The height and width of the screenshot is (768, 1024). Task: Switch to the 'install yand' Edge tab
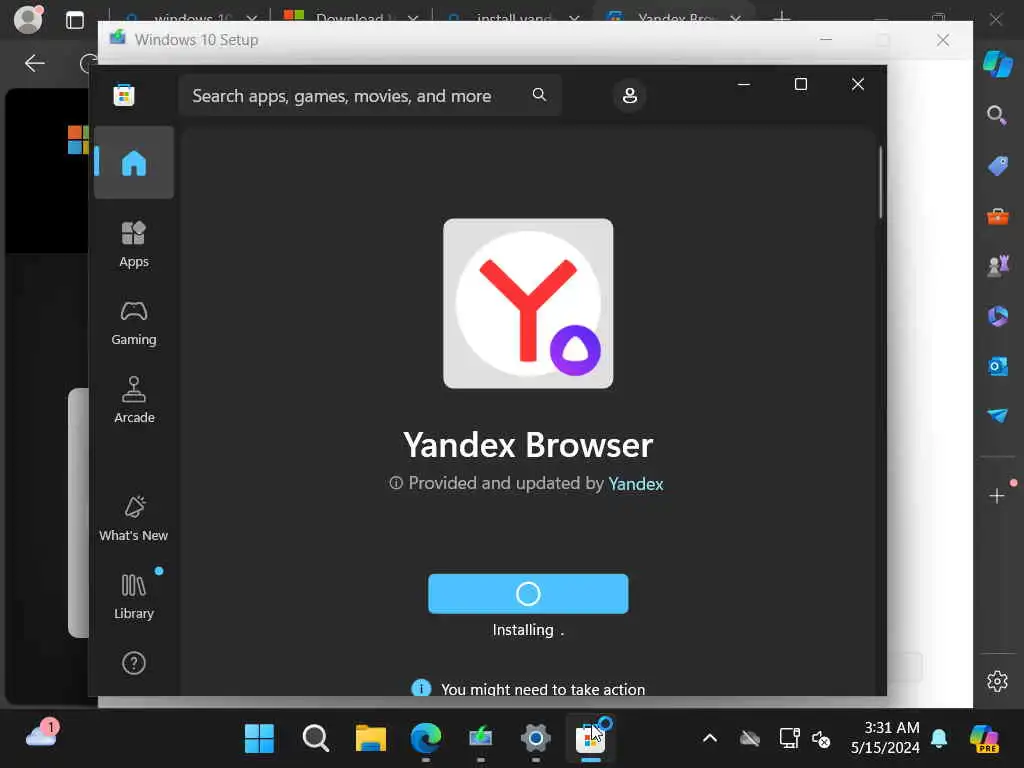[x=511, y=17]
